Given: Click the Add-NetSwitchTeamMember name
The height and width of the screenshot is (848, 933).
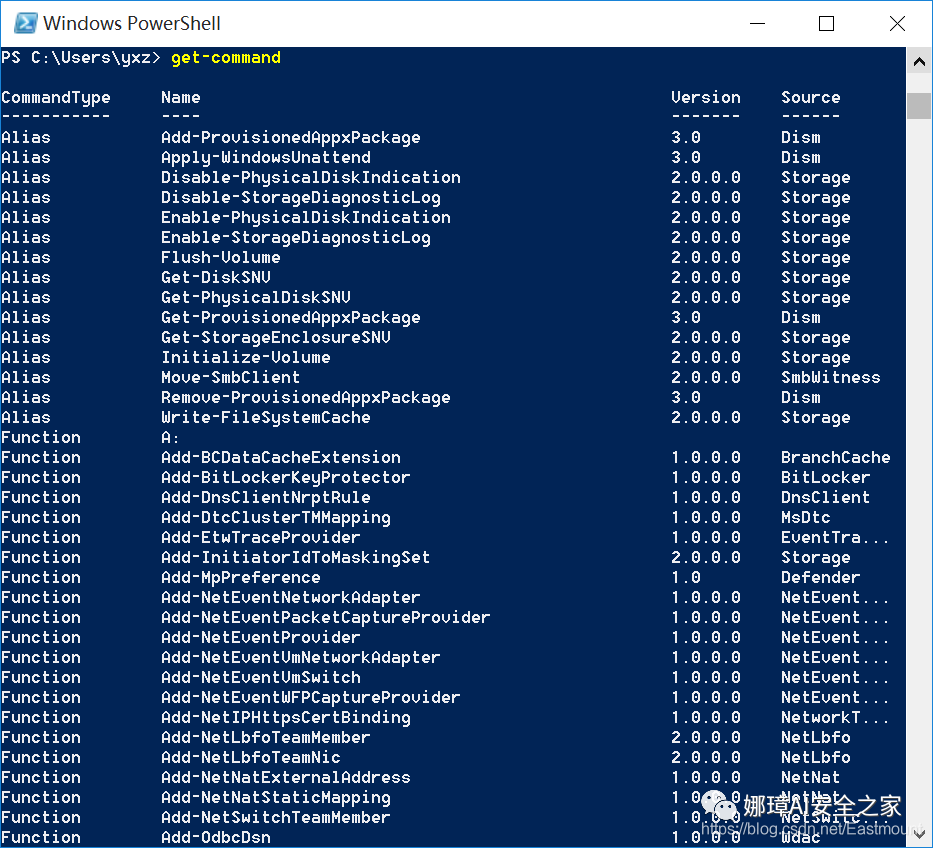Looking at the screenshot, I should point(275,818).
